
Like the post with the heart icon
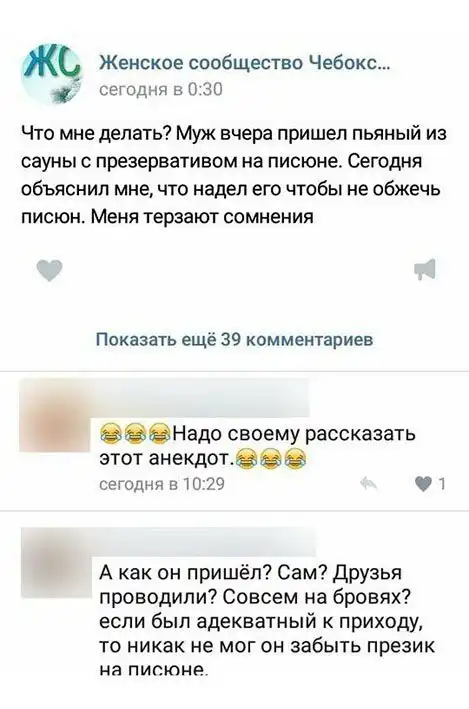(49, 270)
